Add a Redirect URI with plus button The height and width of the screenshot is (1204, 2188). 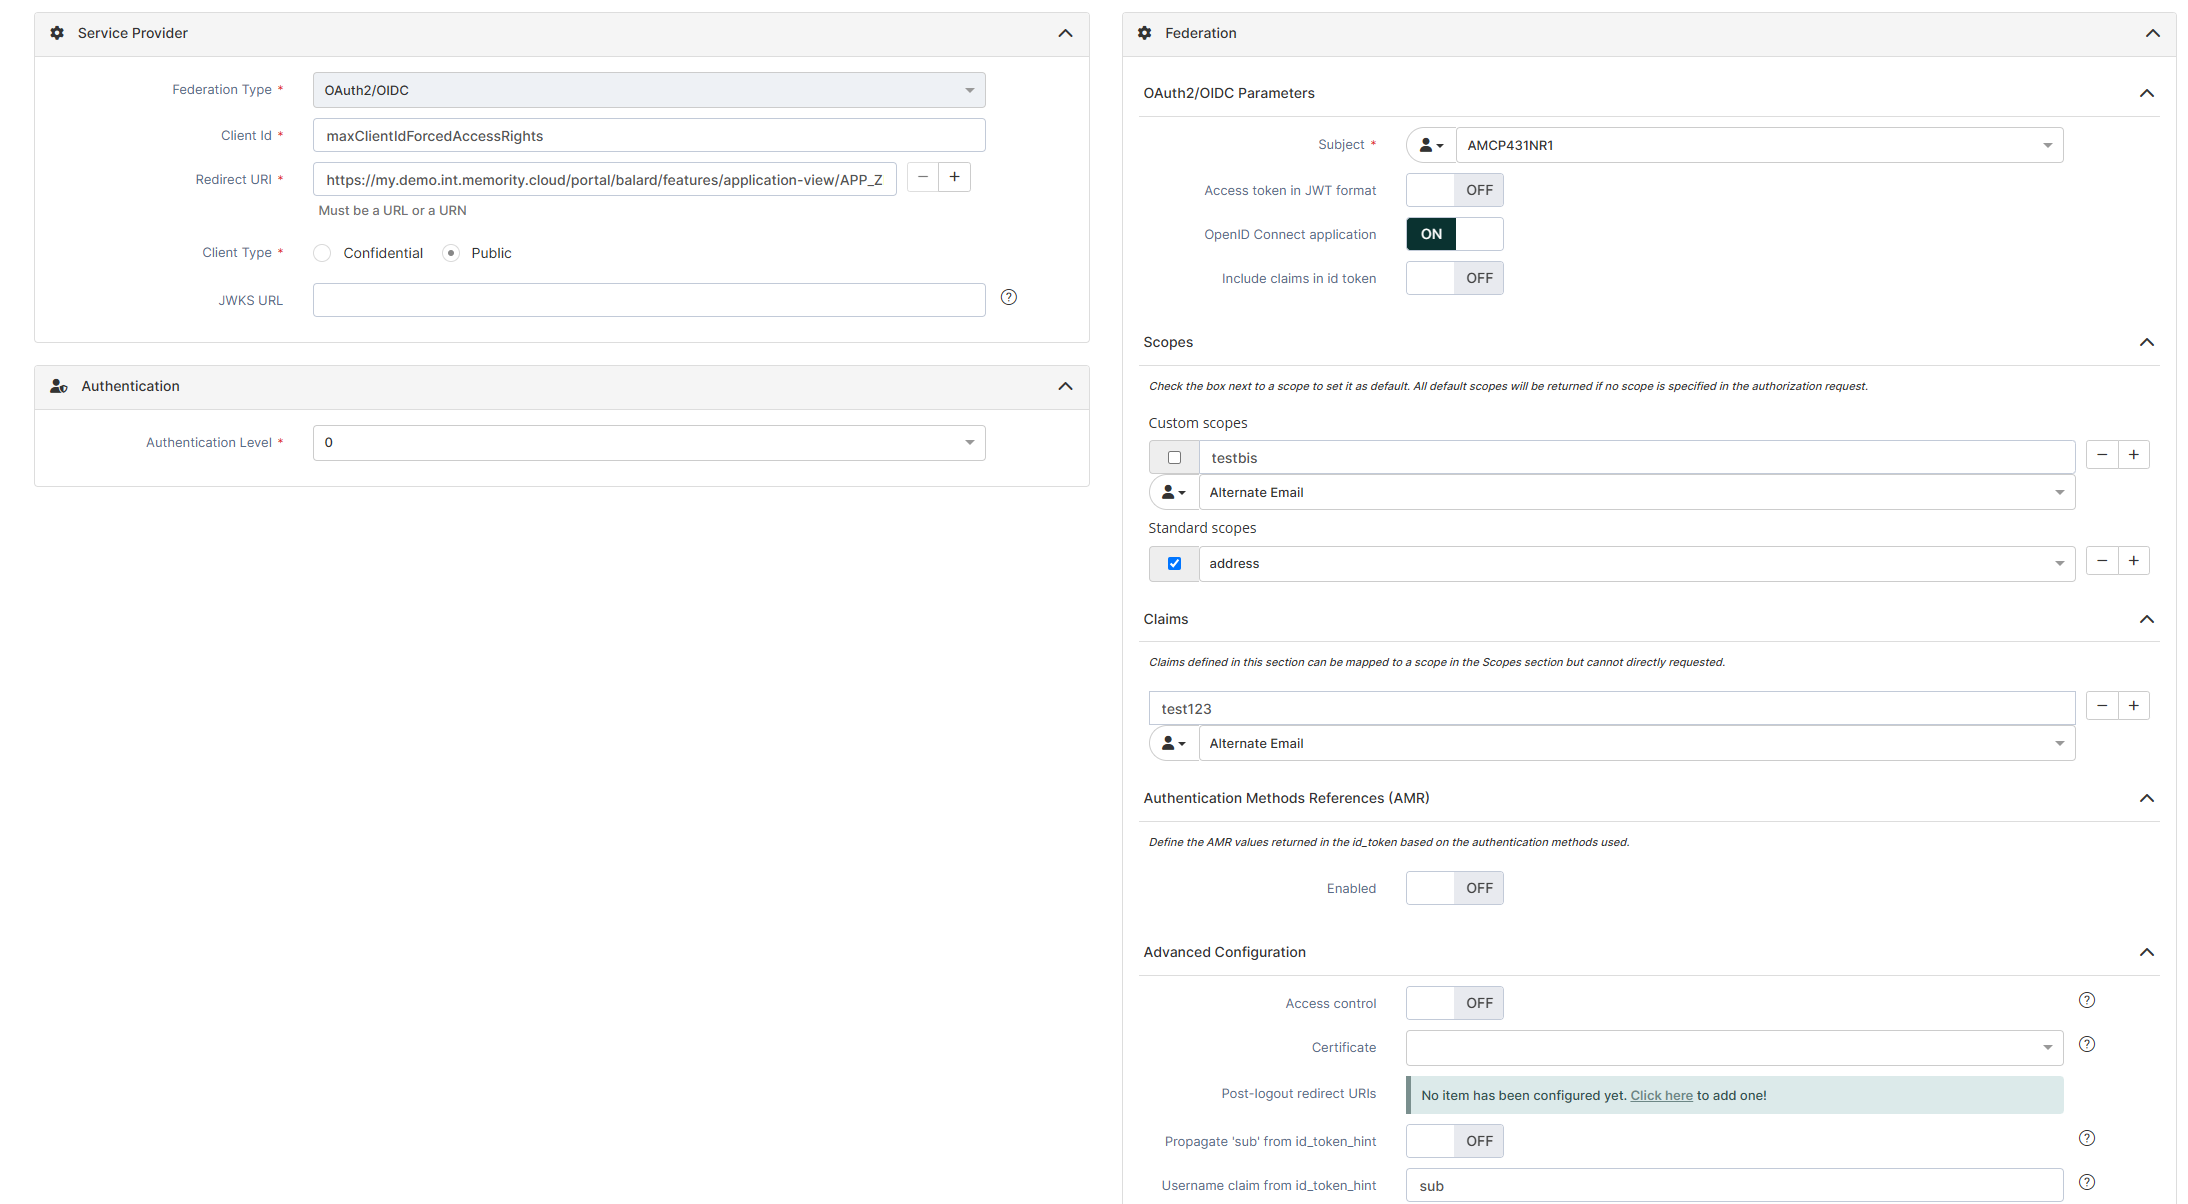click(x=955, y=177)
